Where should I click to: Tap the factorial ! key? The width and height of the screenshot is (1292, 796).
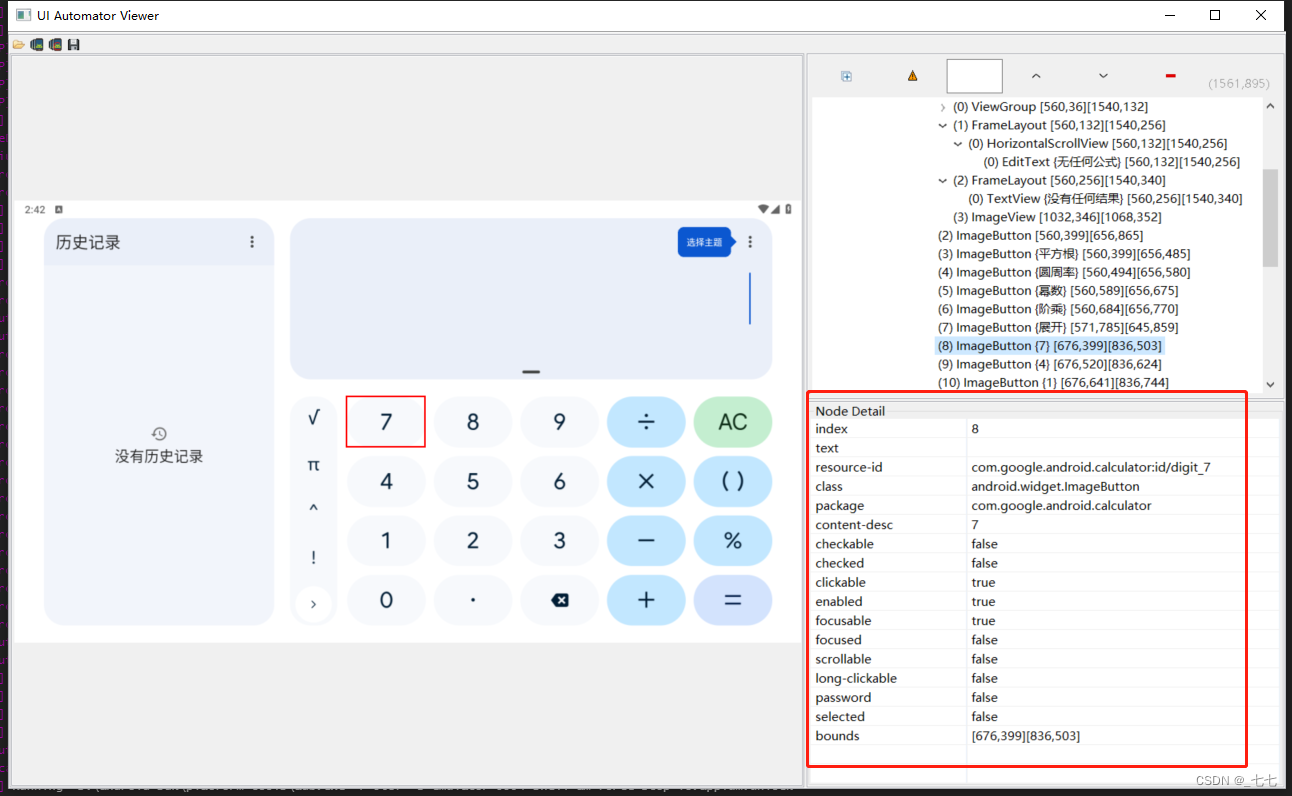pos(314,557)
